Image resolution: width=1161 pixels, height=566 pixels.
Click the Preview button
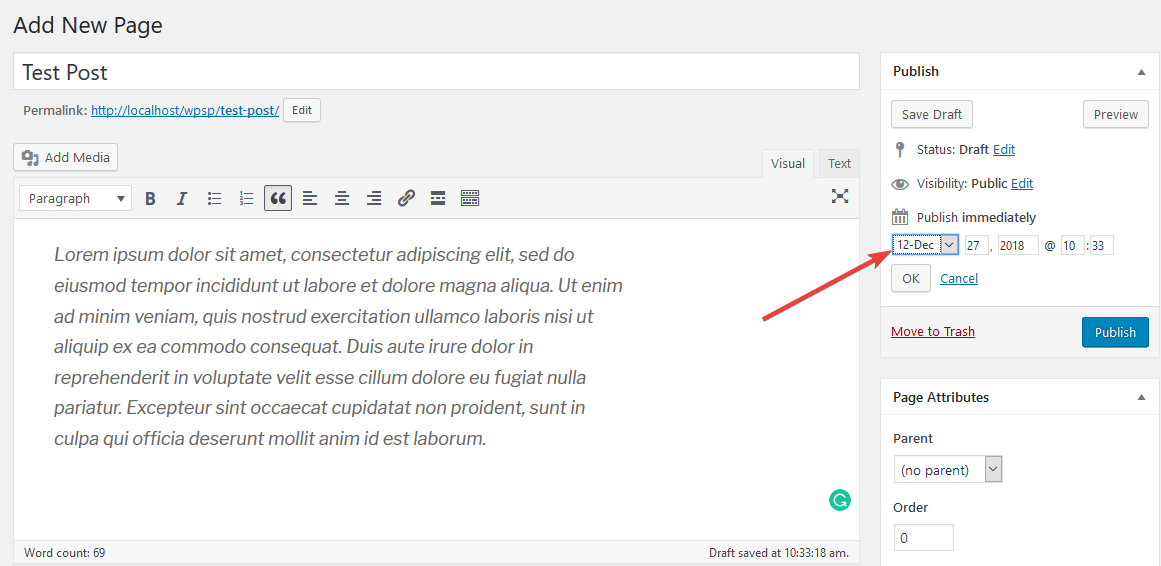coord(1116,114)
